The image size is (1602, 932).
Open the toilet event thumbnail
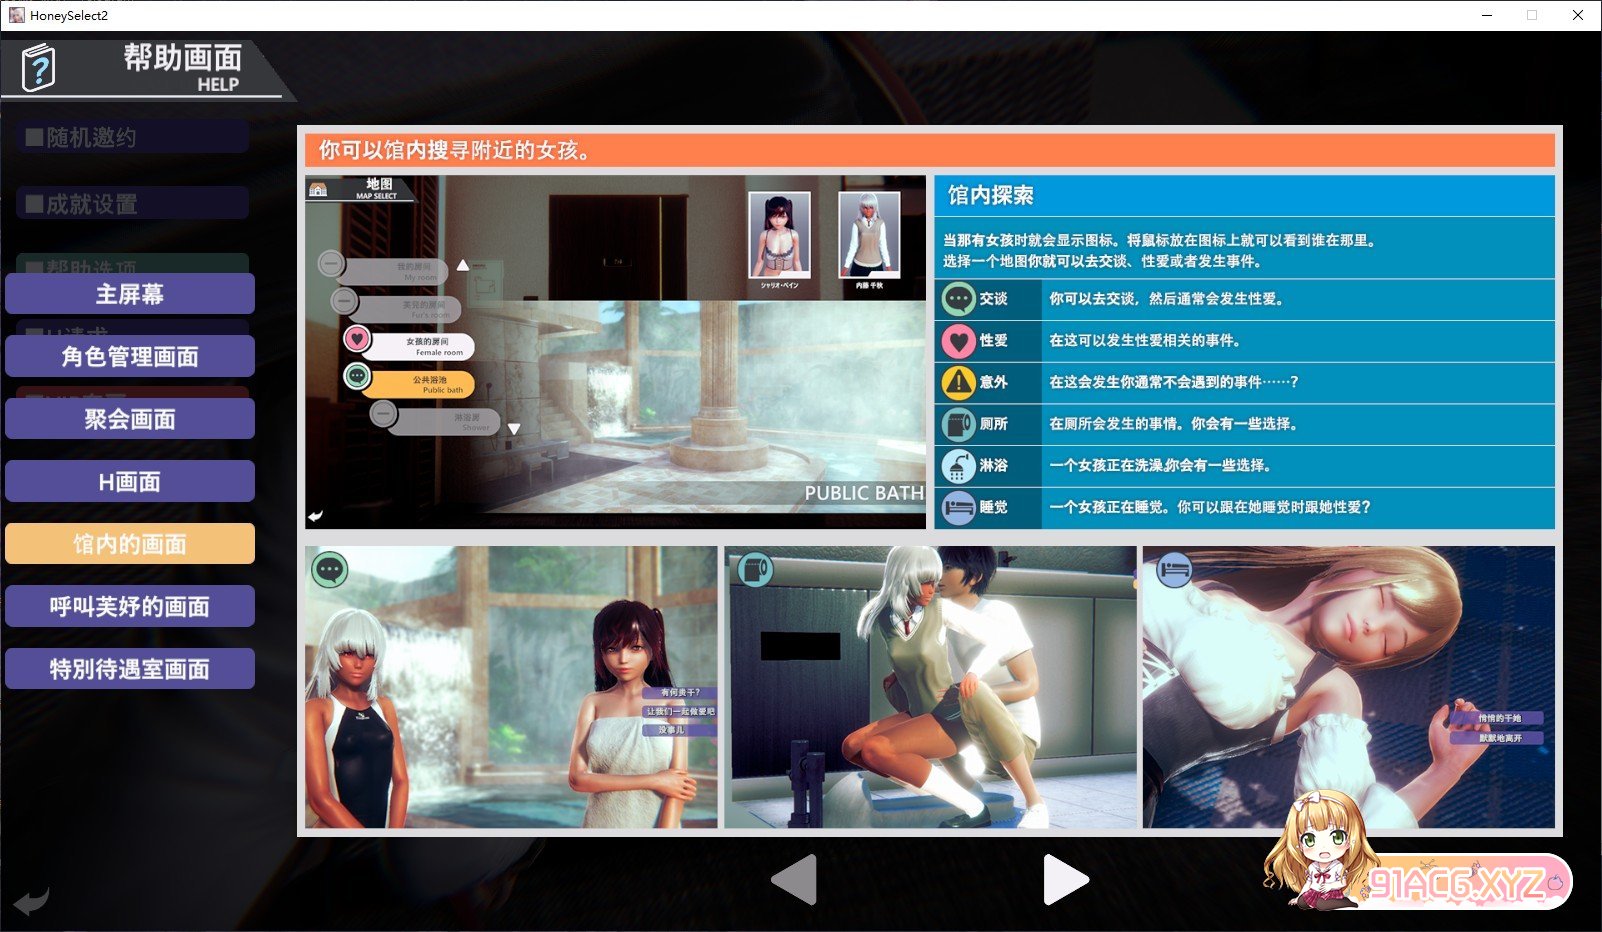[930, 687]
